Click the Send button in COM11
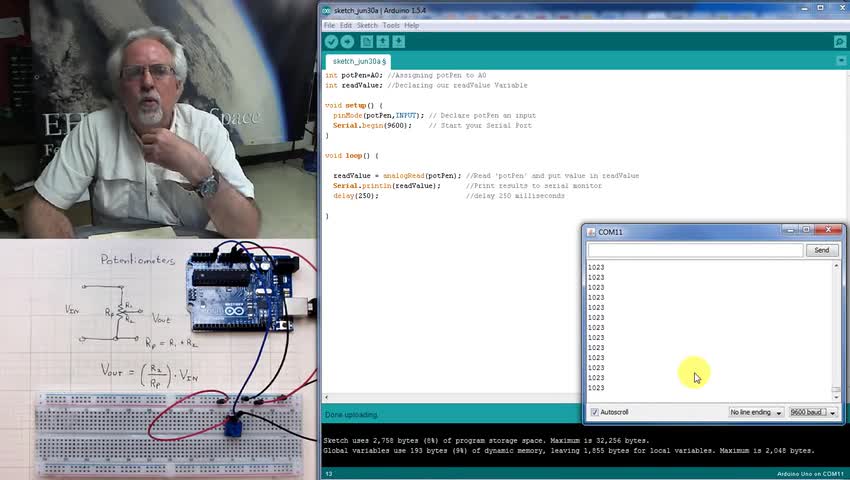The height and width of the screenshot is (480, 850). pyautogui.click(x=822, y=250)
